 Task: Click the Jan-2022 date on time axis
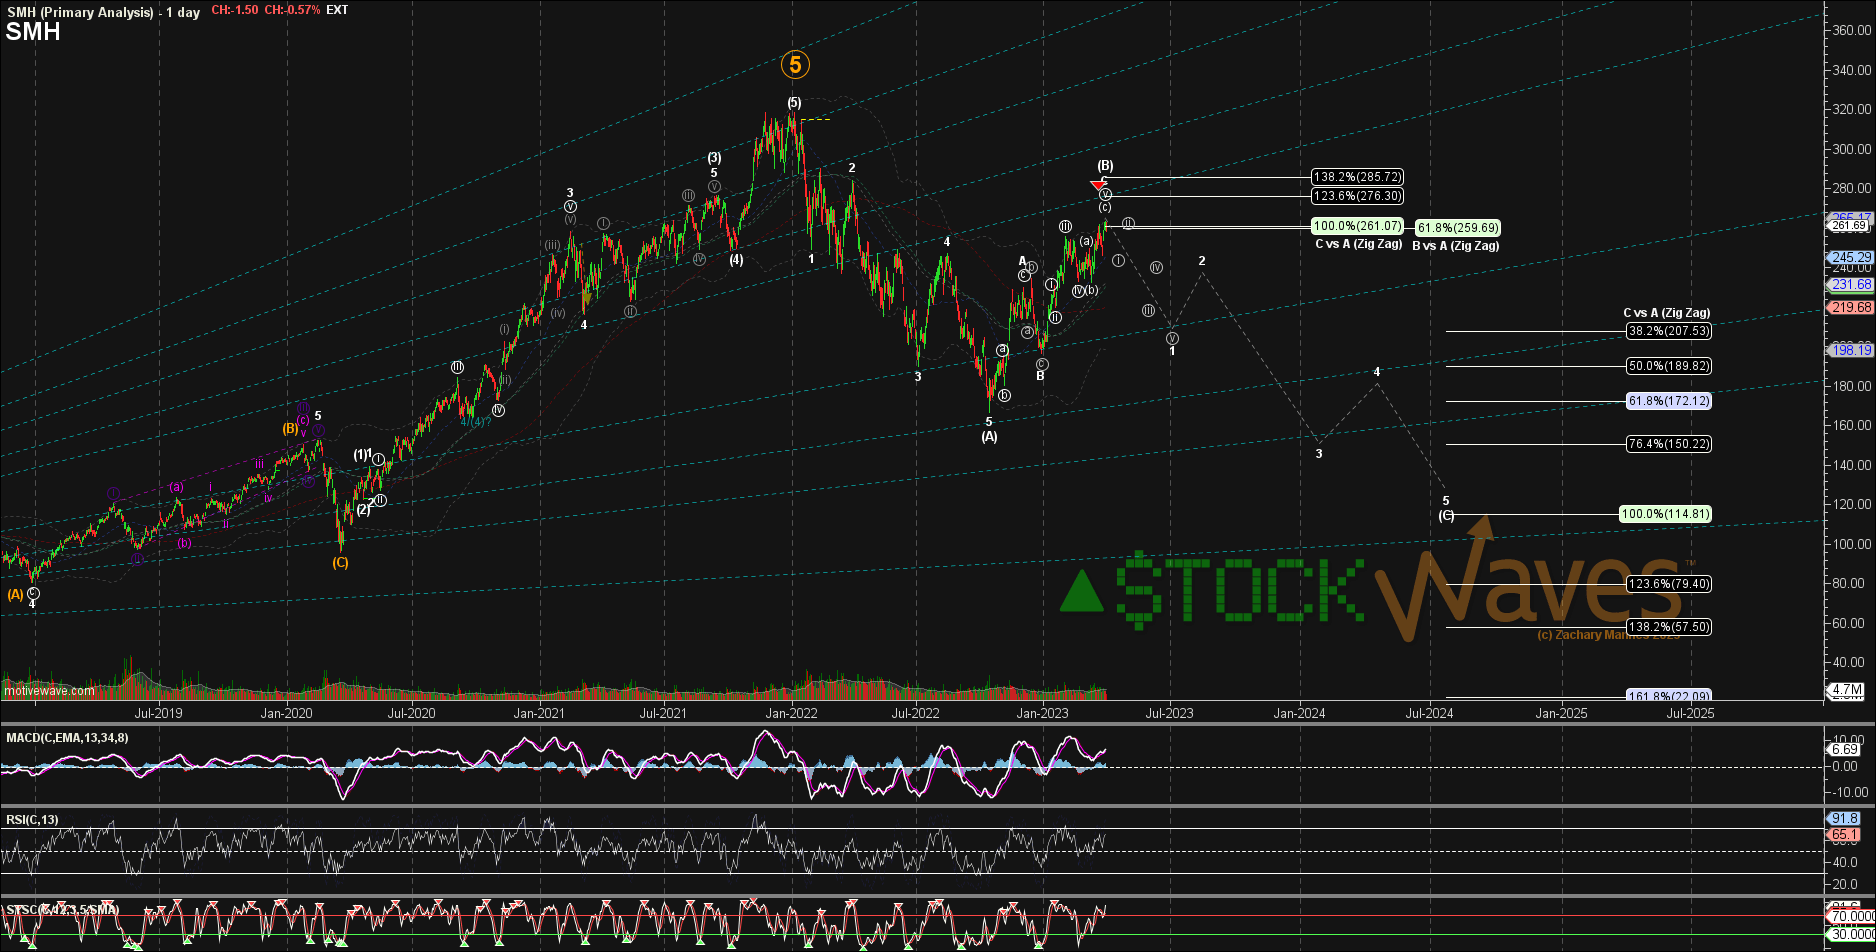[x=792, y=713]
